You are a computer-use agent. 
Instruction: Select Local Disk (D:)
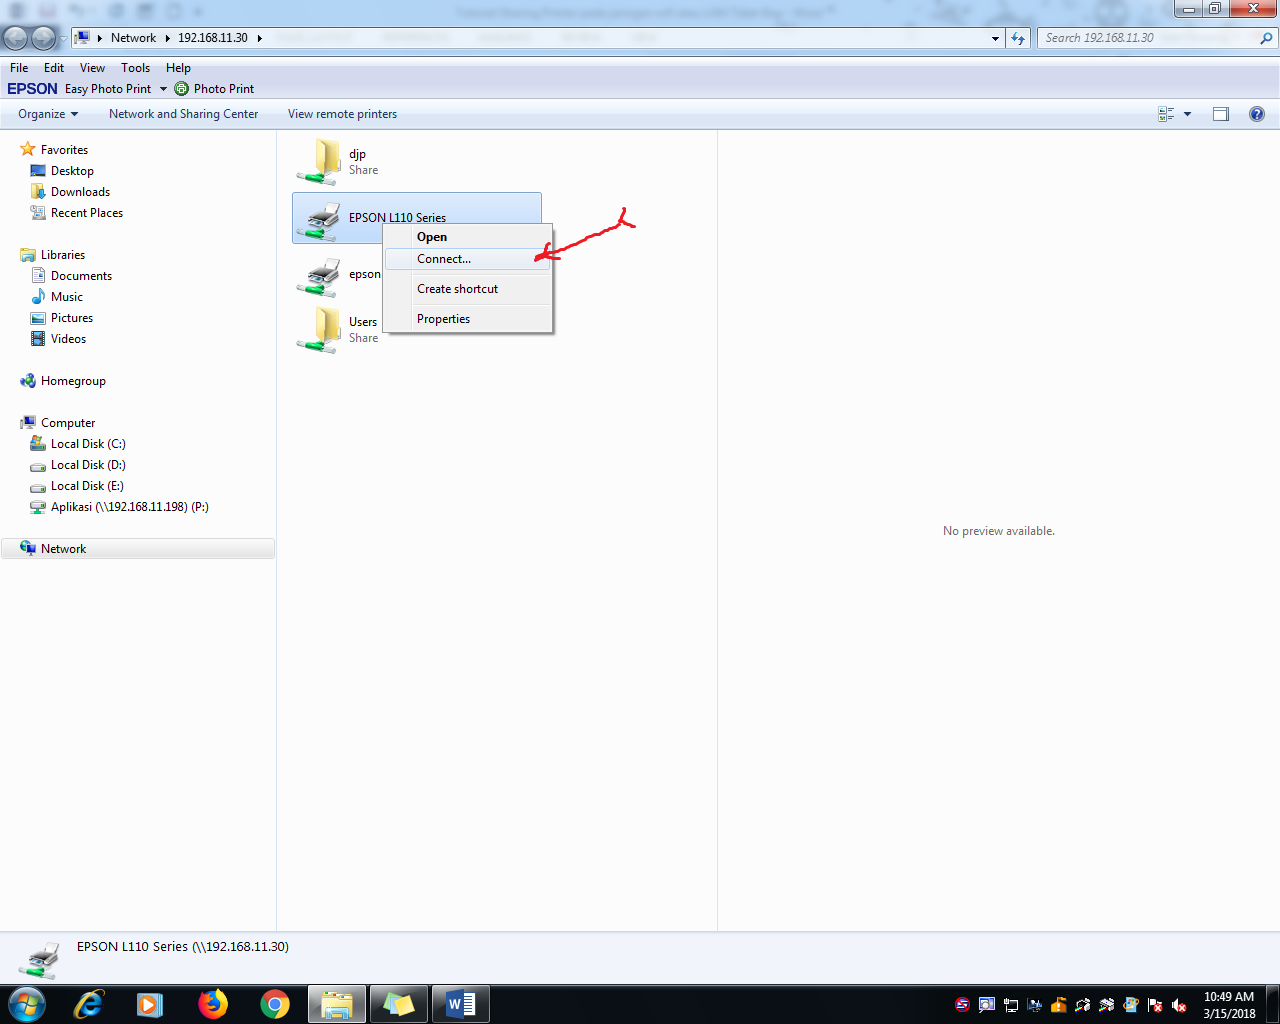pyautogui.click(x=88, y=465)
